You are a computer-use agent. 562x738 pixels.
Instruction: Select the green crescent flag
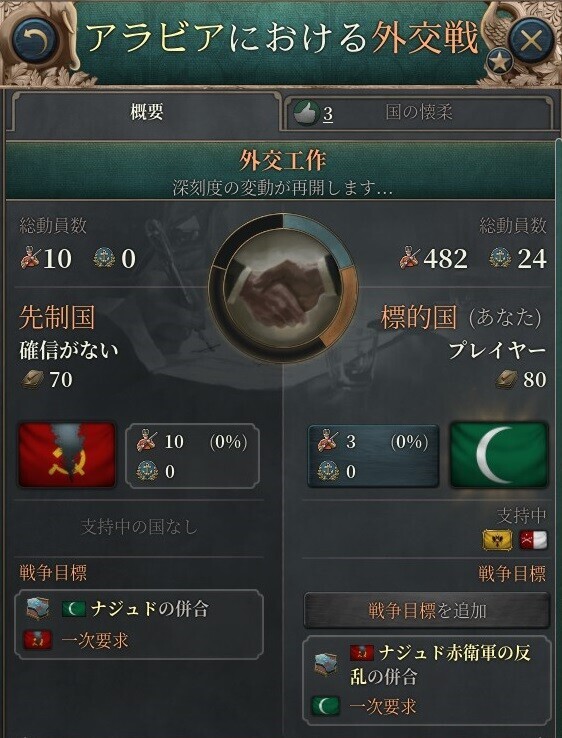tap(499, 455)
